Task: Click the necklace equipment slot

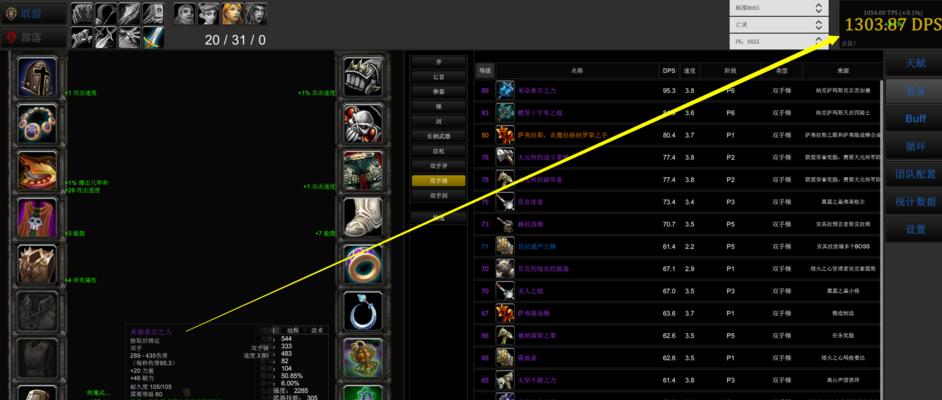Action: (x=37, y=124)
